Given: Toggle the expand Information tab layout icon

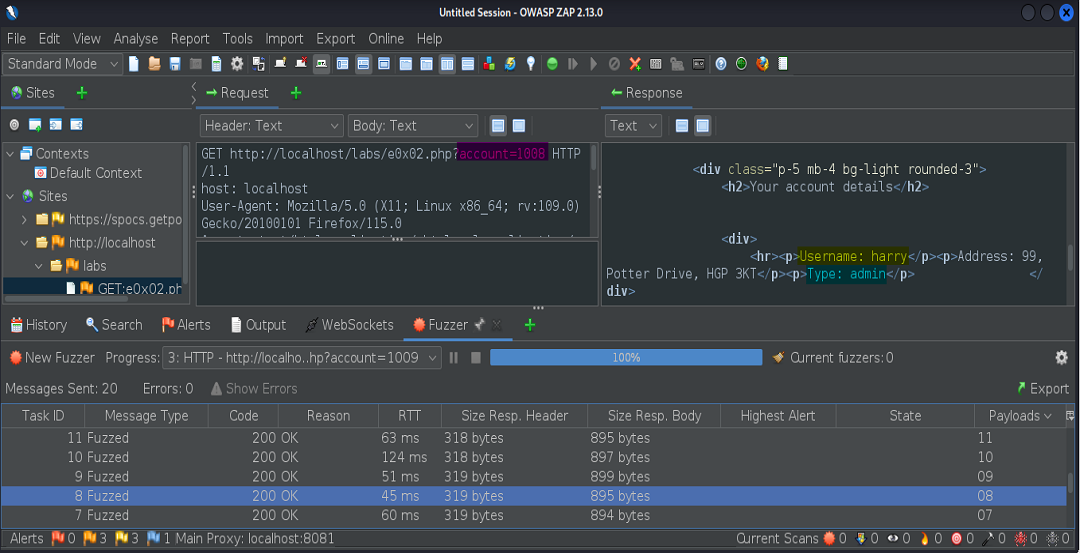Looking at the screenshot, I should tap(364, 64).
